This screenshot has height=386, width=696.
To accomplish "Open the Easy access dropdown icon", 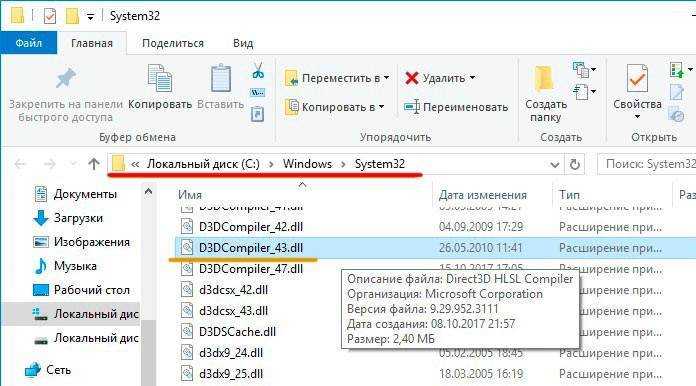I will pos(584,92).
